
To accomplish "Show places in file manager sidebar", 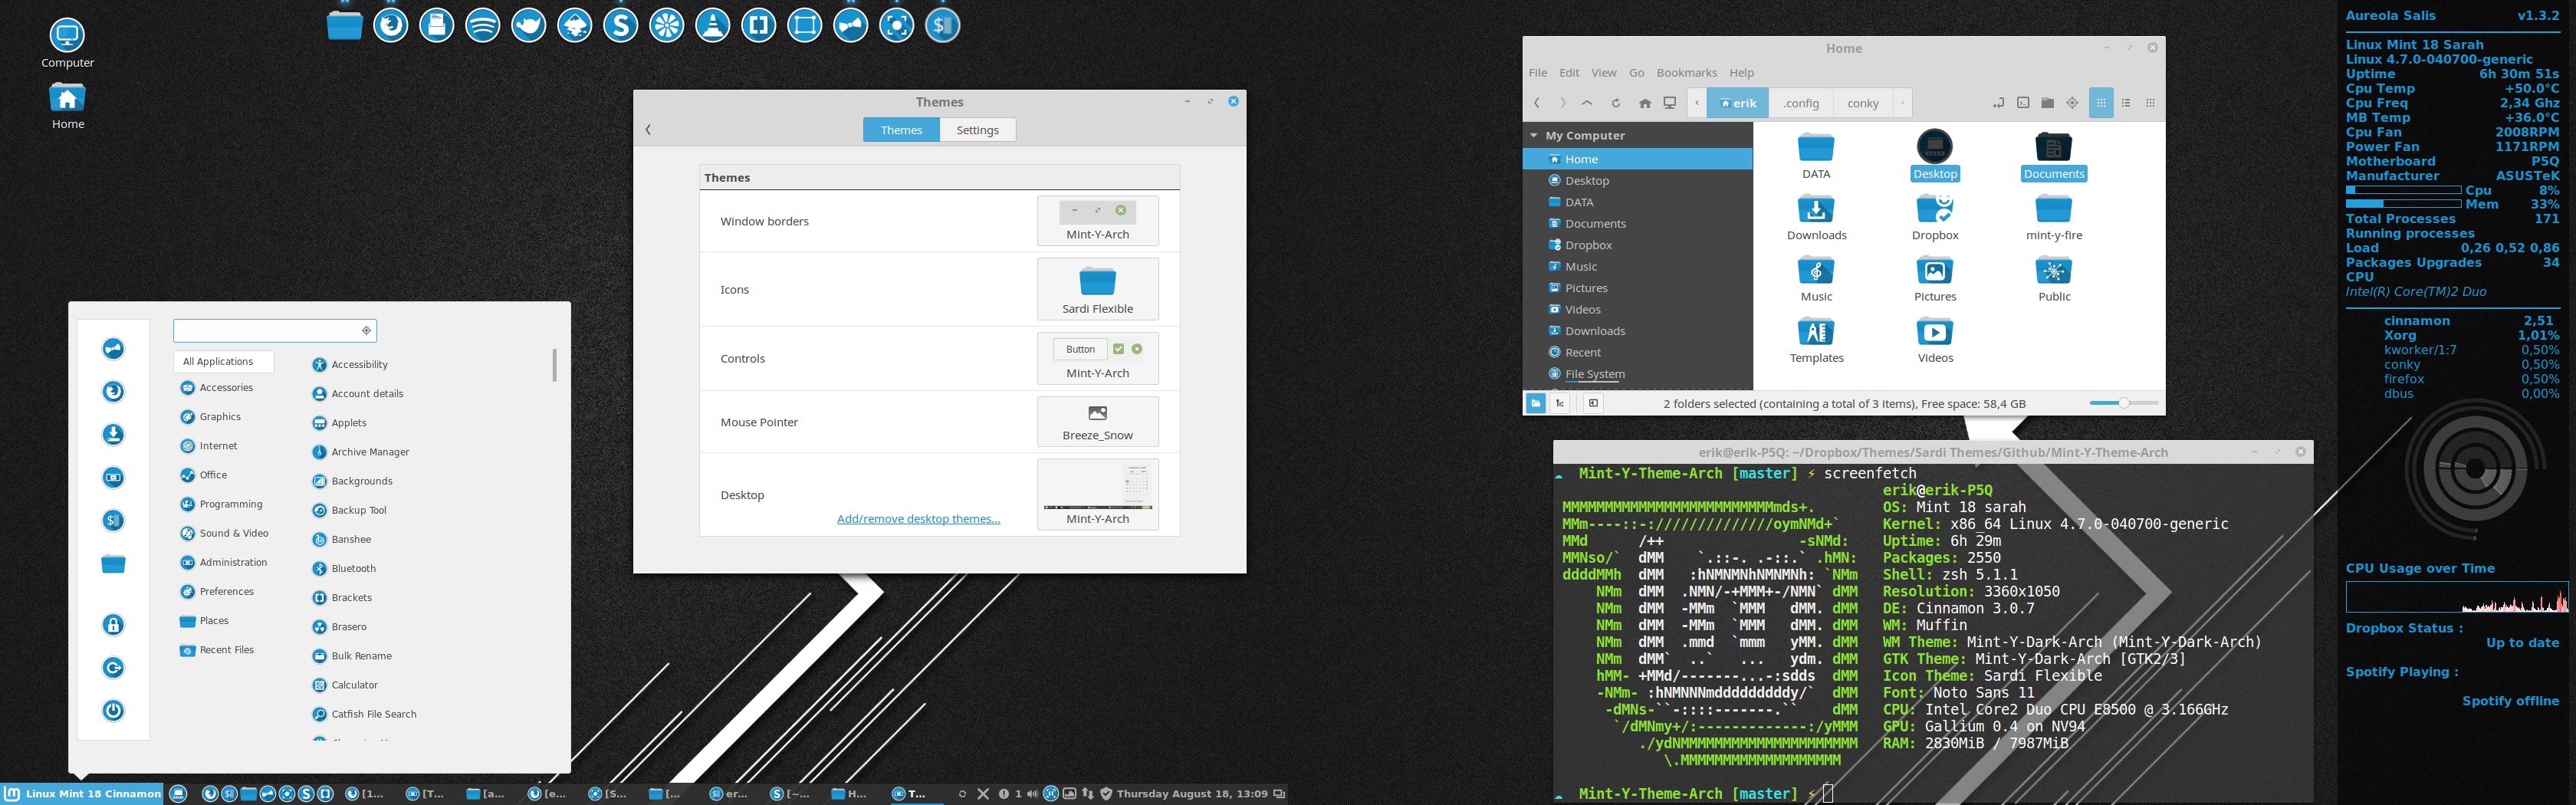I will point(1535,403).
